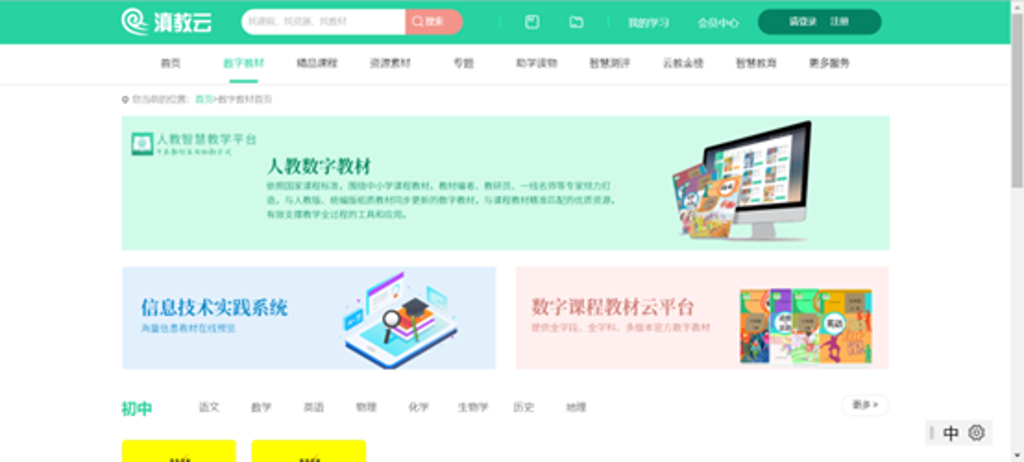1024x462 pixels.
Task: Open the 精品课程 navigation tab
Action: tap(317, 63)
